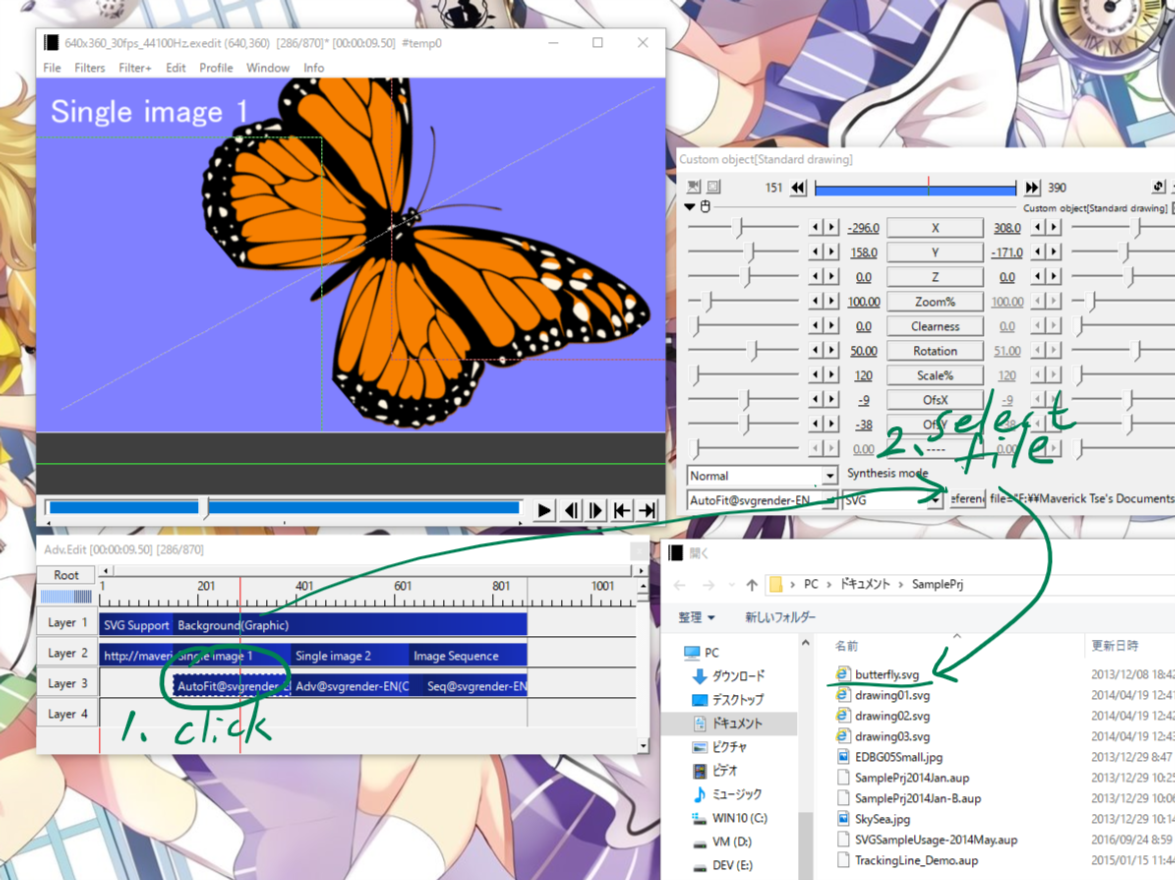Click the square frame icon beside camera icon
The width and height of the screenshot is (1175, 880).
(x=713, y=187)
